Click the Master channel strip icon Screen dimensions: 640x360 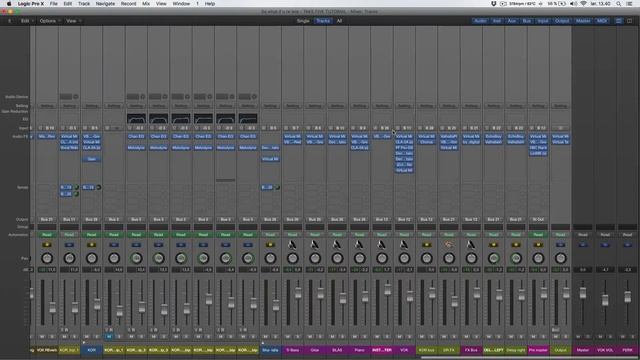[583, 245]
